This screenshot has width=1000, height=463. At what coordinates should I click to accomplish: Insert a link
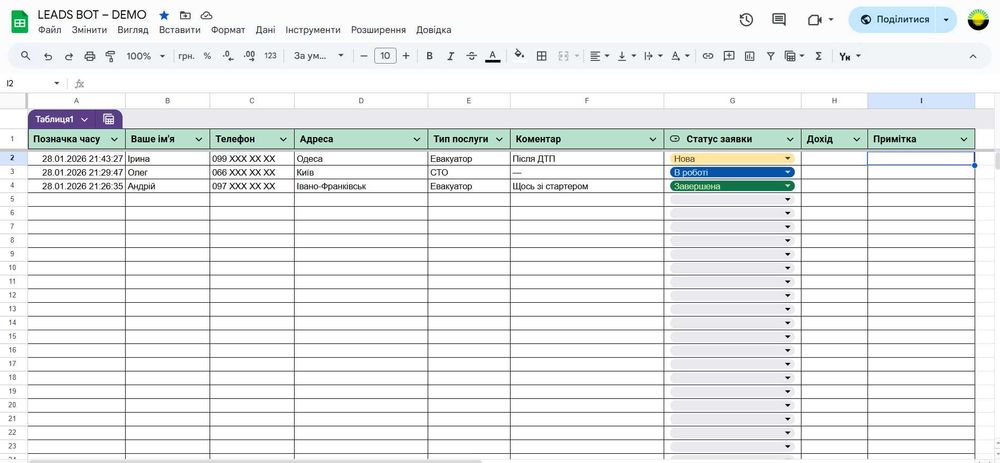tap(707, 56)
